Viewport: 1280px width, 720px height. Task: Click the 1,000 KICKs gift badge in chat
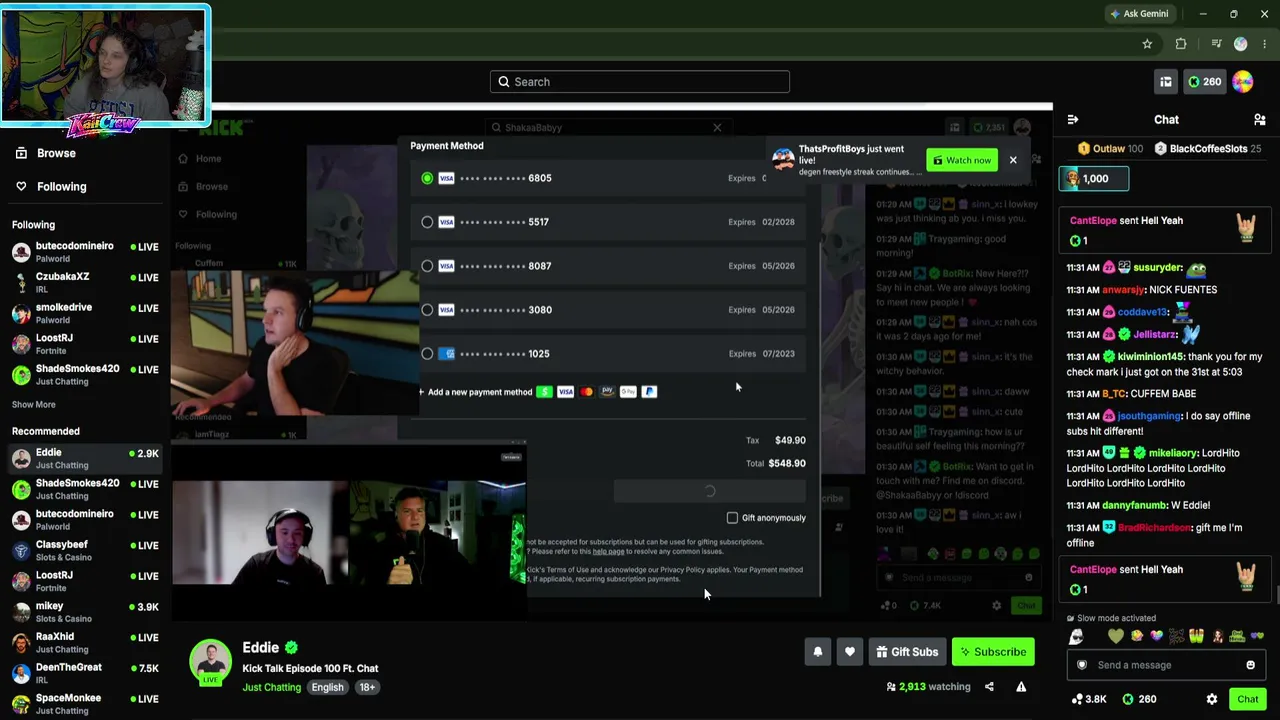pos(1095,179)
